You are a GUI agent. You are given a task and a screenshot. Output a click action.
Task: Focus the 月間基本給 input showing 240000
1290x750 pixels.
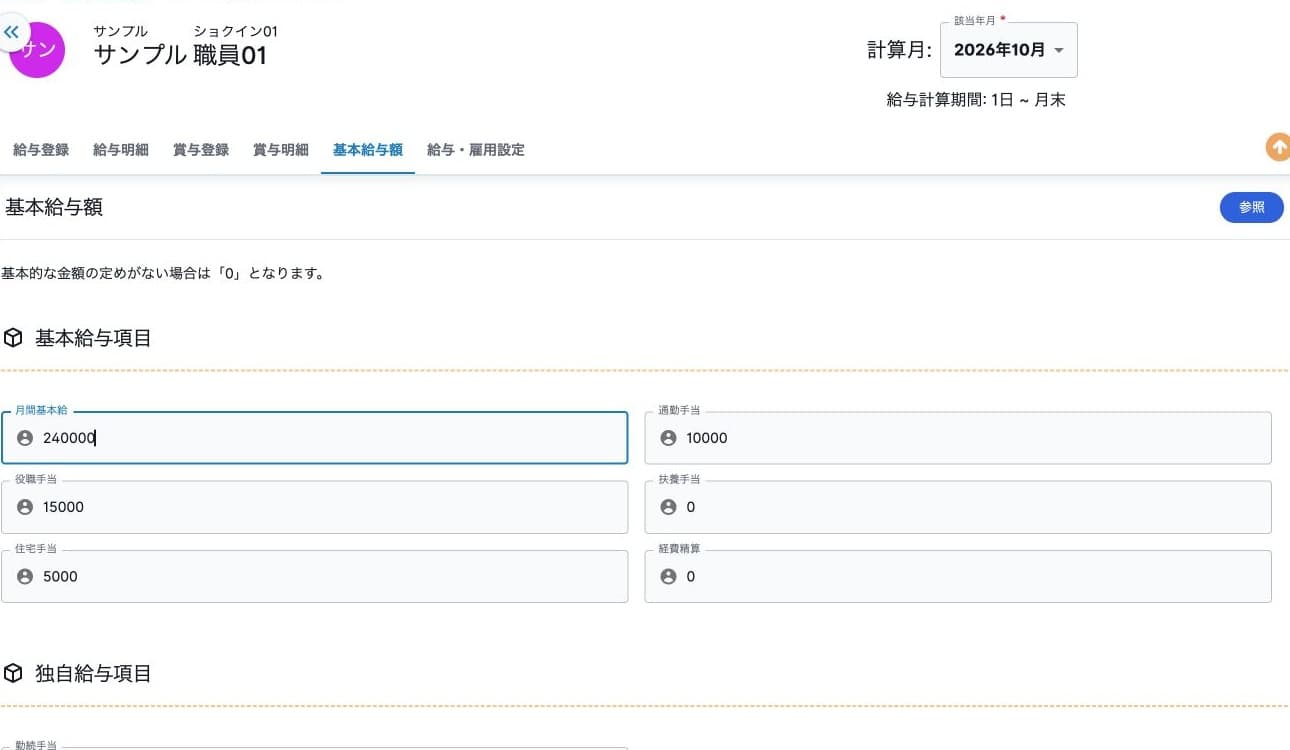[x=315, y=438]
